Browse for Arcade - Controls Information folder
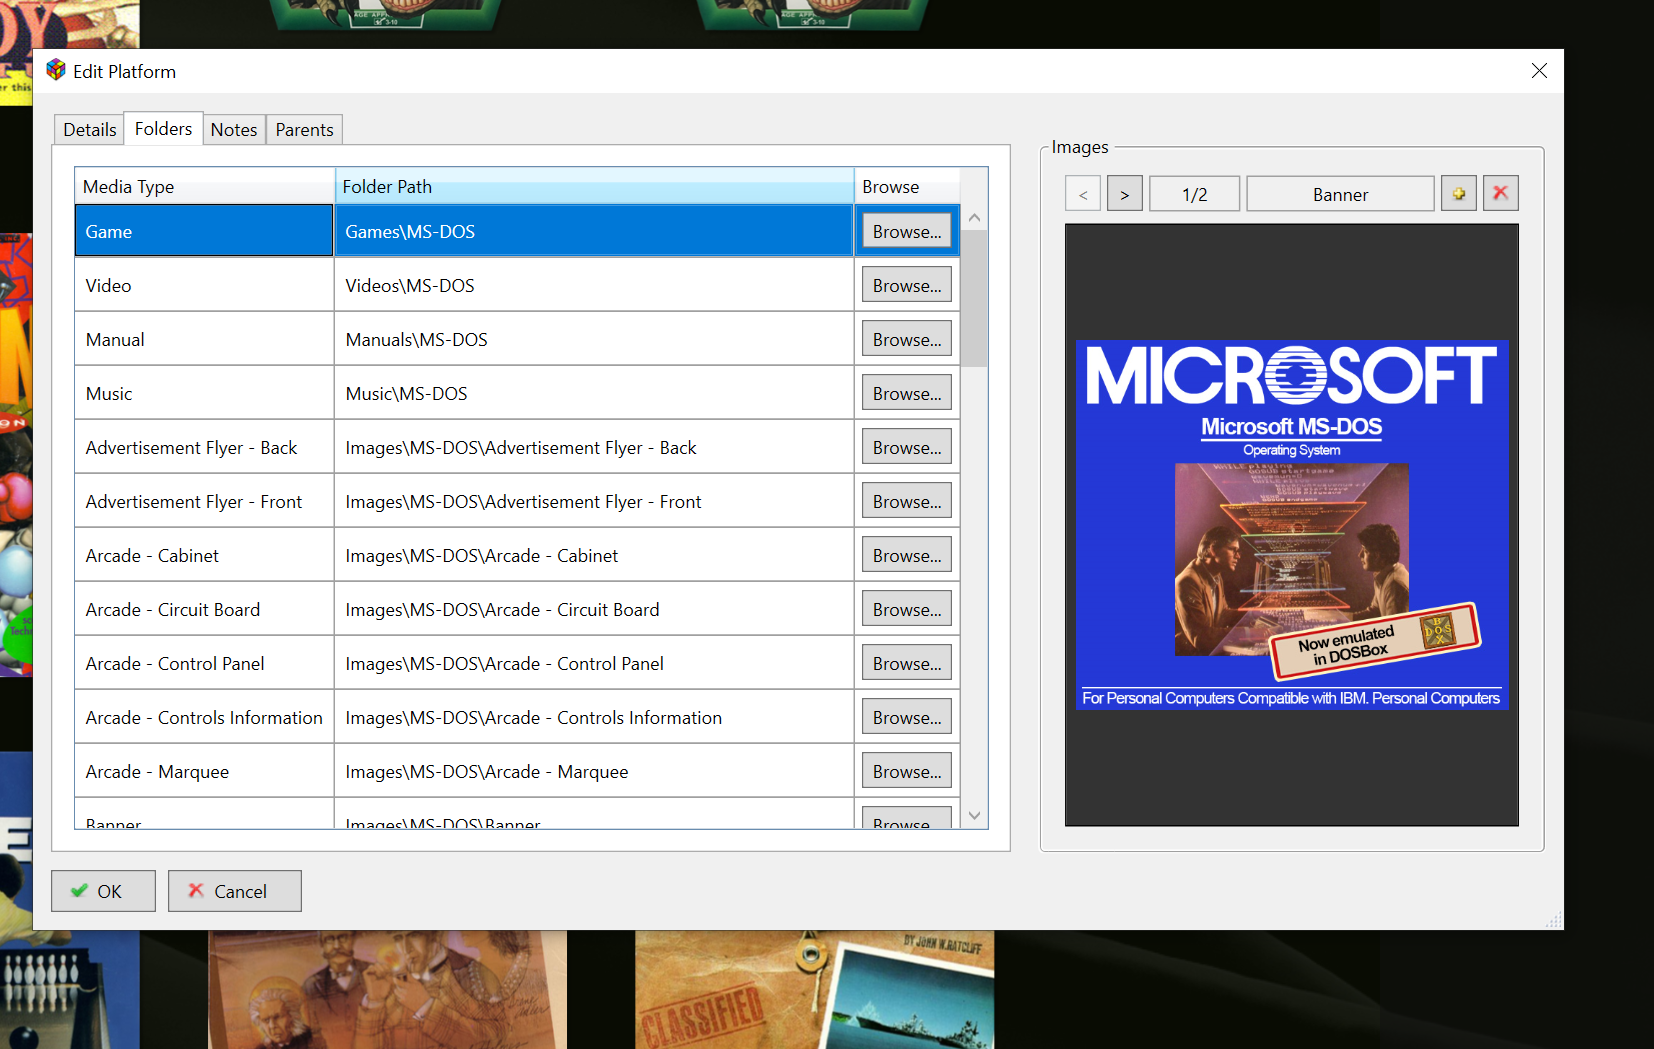Screen dimensions: 1654x1049 pyautogui.click(x=906, y=717)
